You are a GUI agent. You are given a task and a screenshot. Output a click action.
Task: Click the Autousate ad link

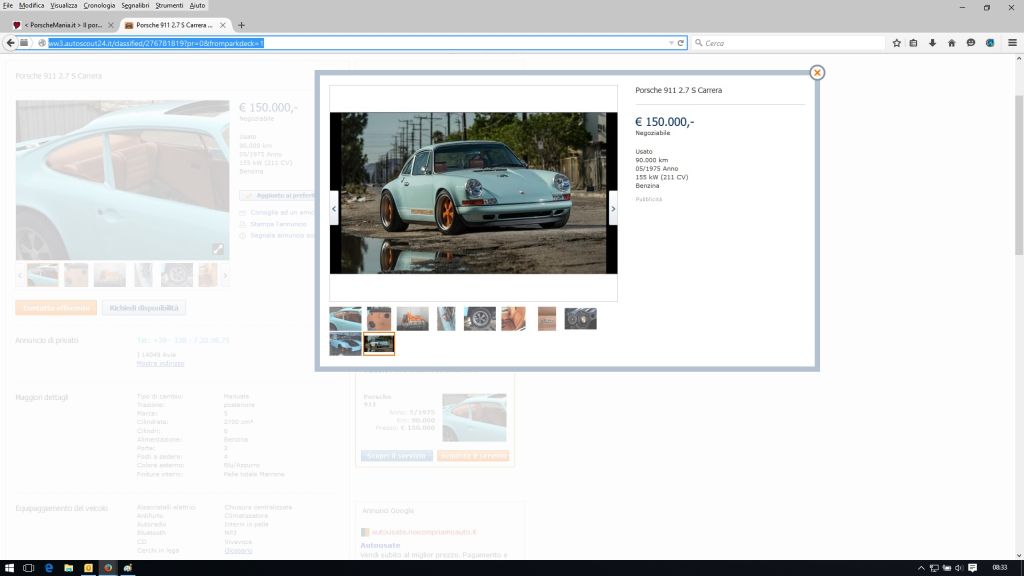tap(380, 545)
